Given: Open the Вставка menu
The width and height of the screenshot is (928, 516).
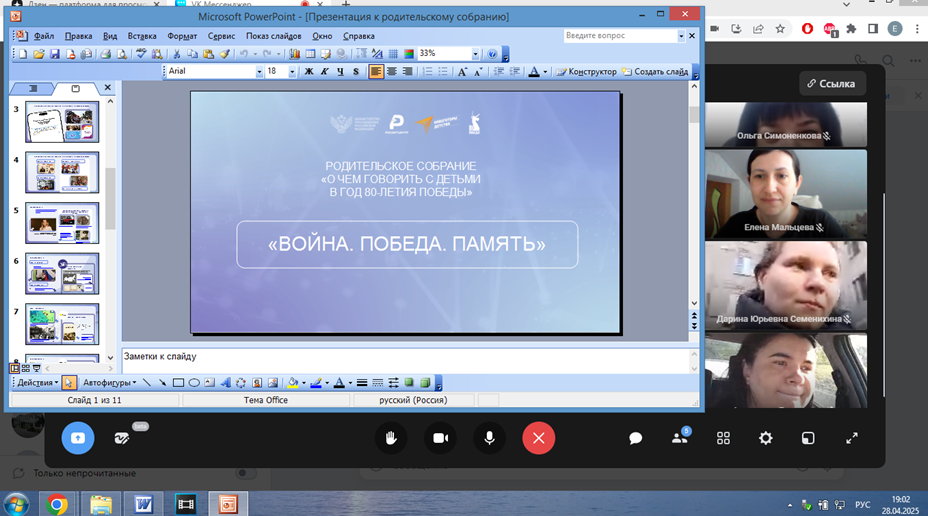Looking at the screenshot, I should pos(142,36).
